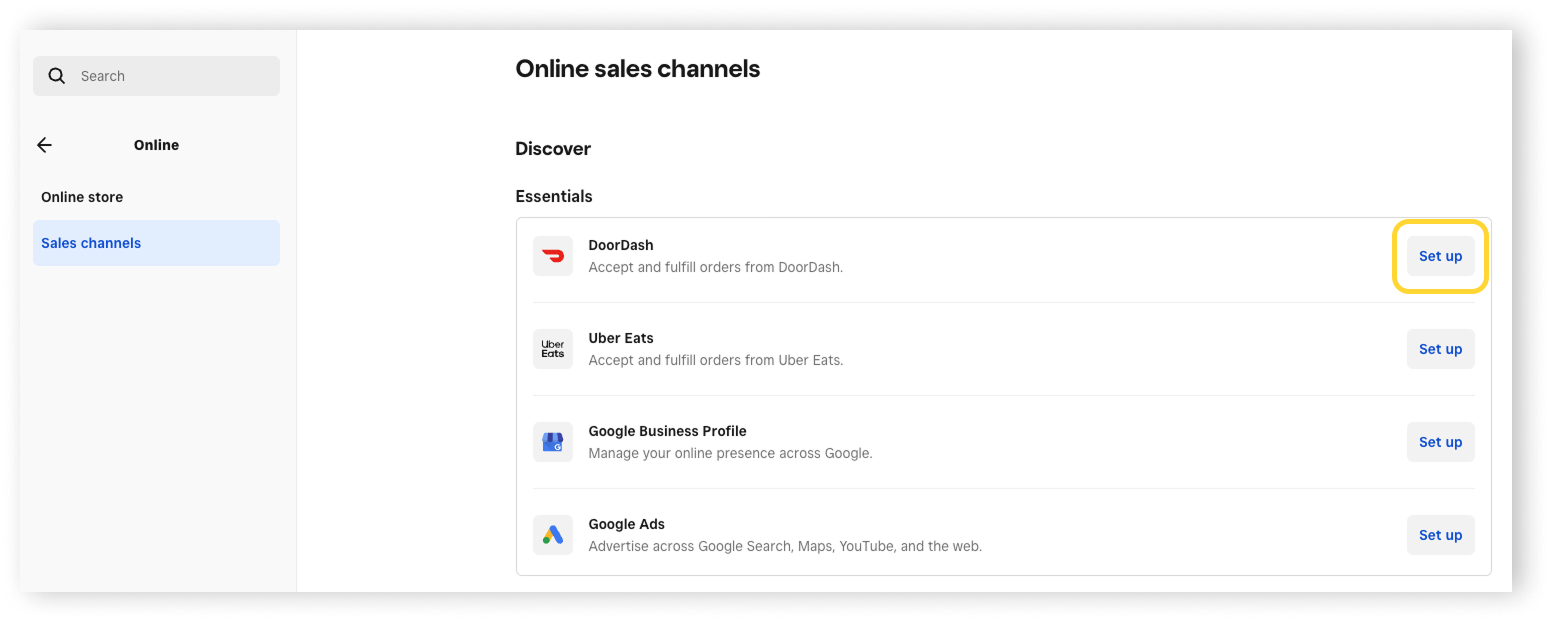
Task: Click the Google Business Profile icon
Action: 553,442
